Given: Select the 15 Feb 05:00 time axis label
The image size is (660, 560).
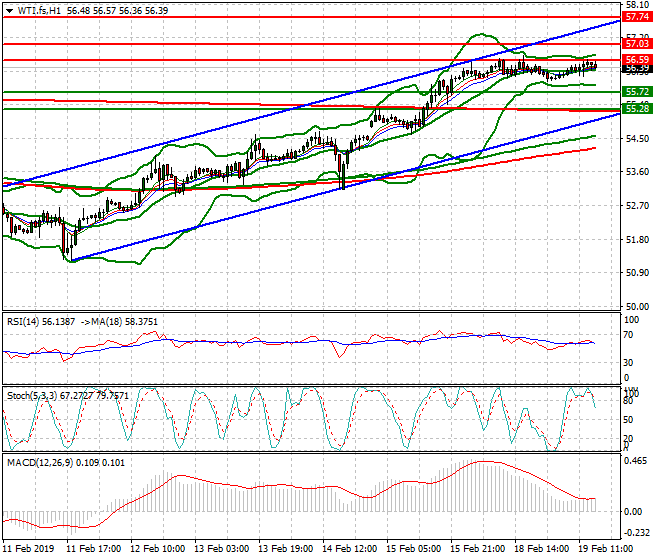Looking at the screenshot, I should (413, 549).
